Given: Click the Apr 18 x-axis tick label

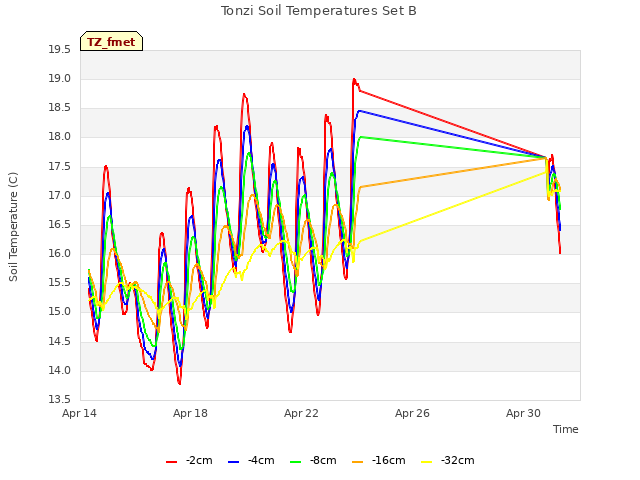Looking at the screenshot, I should pyautogui.click(x=190, y=413).
